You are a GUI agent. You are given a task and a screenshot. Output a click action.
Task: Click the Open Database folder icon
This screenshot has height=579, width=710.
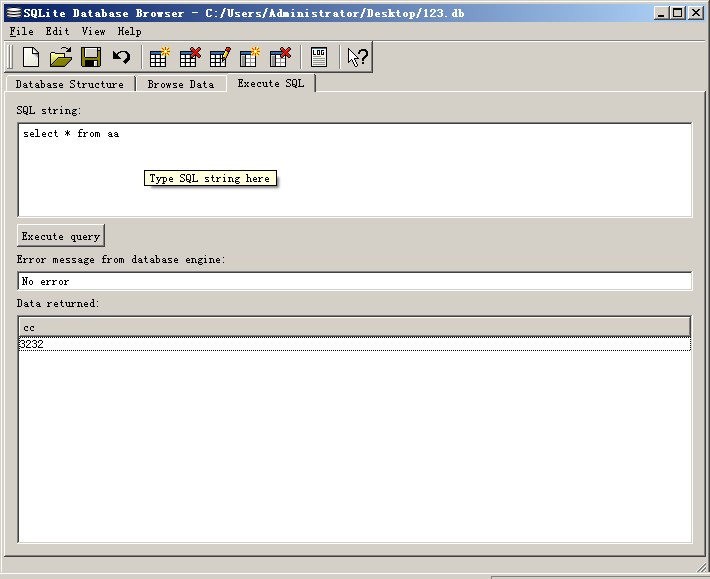click(61, 57)
